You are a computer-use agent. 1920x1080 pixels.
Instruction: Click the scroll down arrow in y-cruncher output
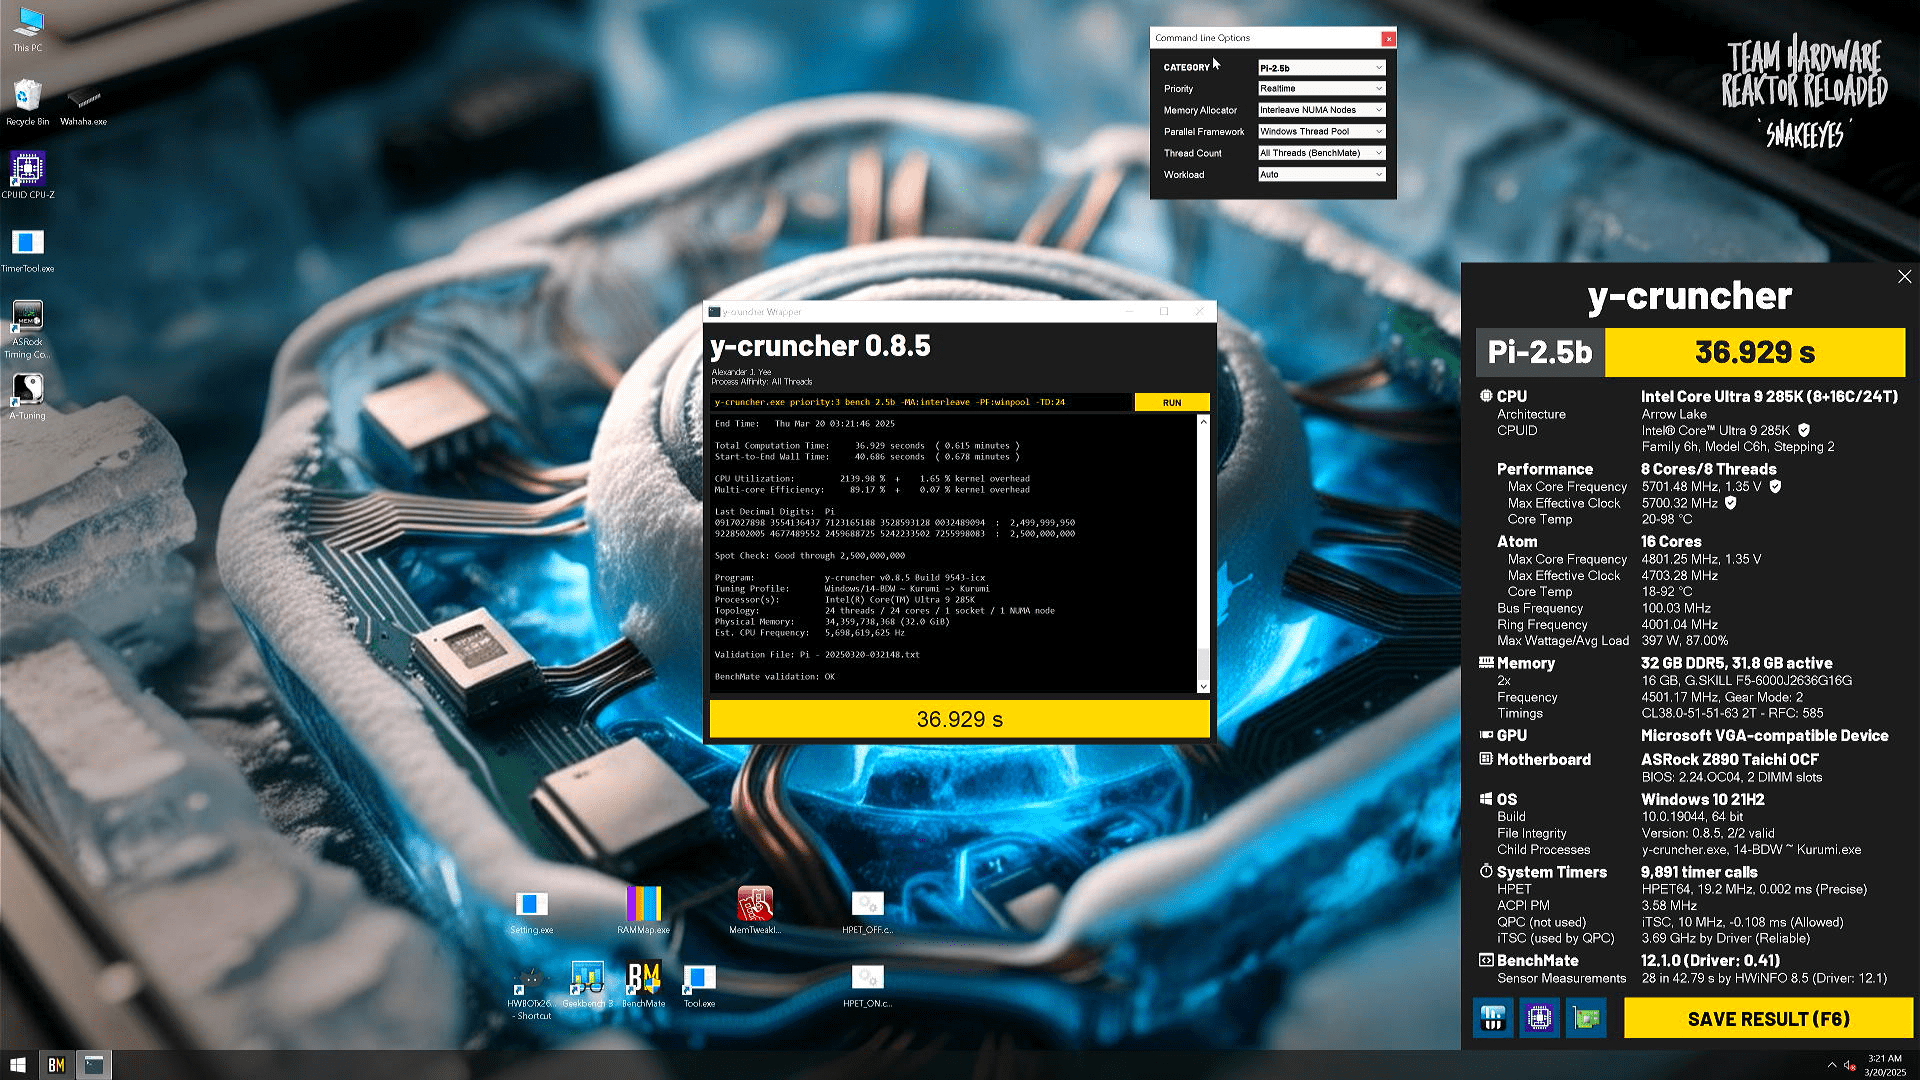pos(1203,686)
